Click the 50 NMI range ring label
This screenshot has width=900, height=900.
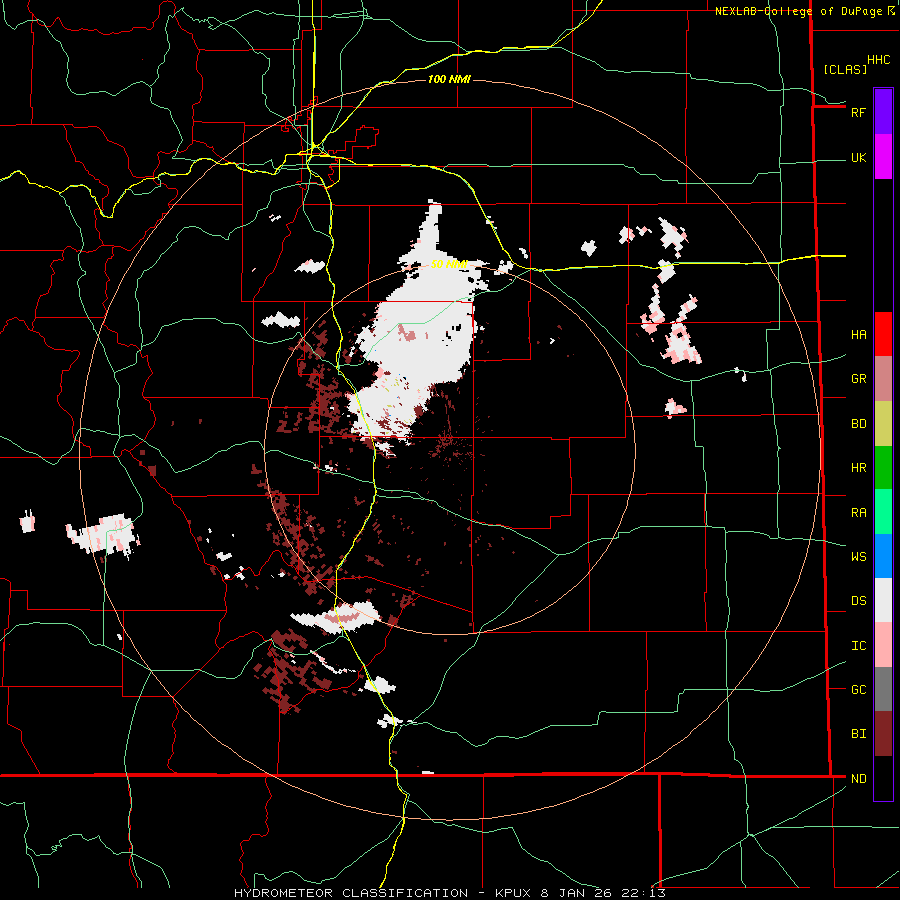(449, 264)
